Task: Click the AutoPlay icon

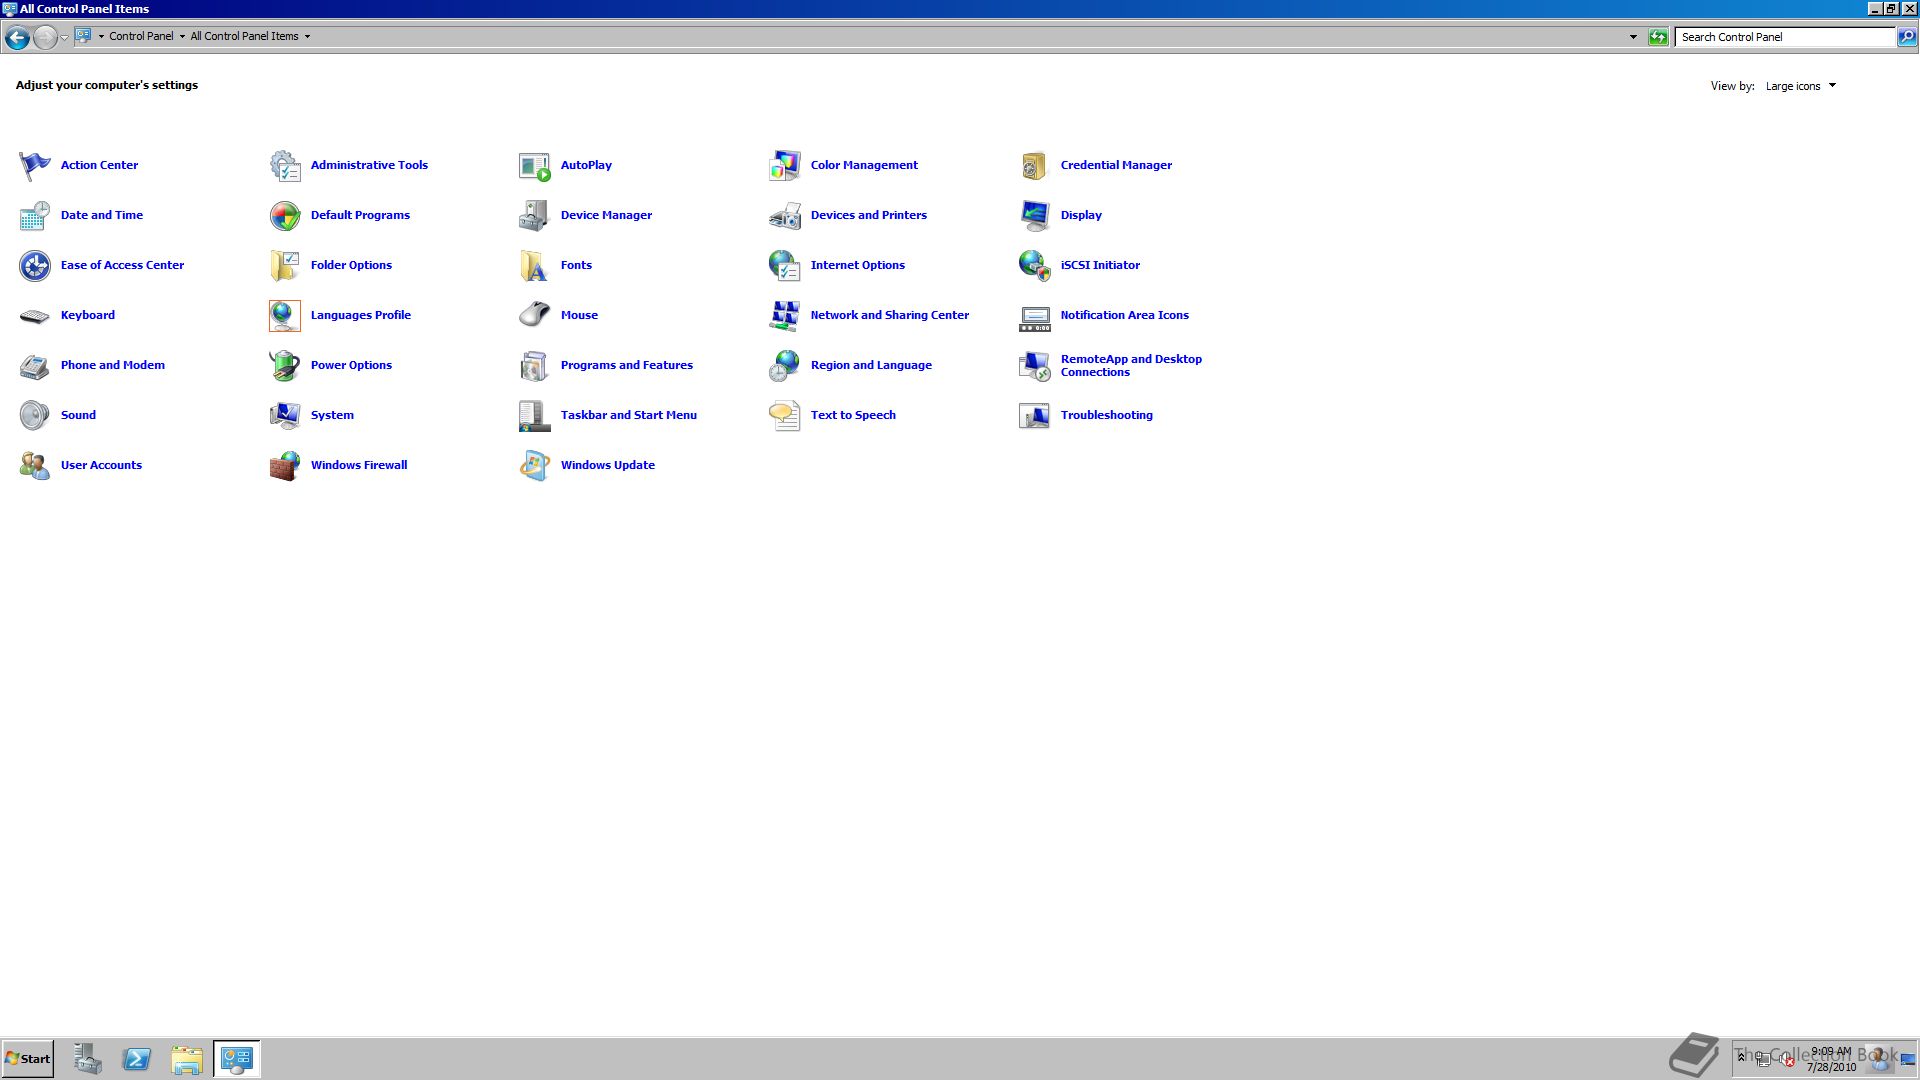Action: point(535,165)
